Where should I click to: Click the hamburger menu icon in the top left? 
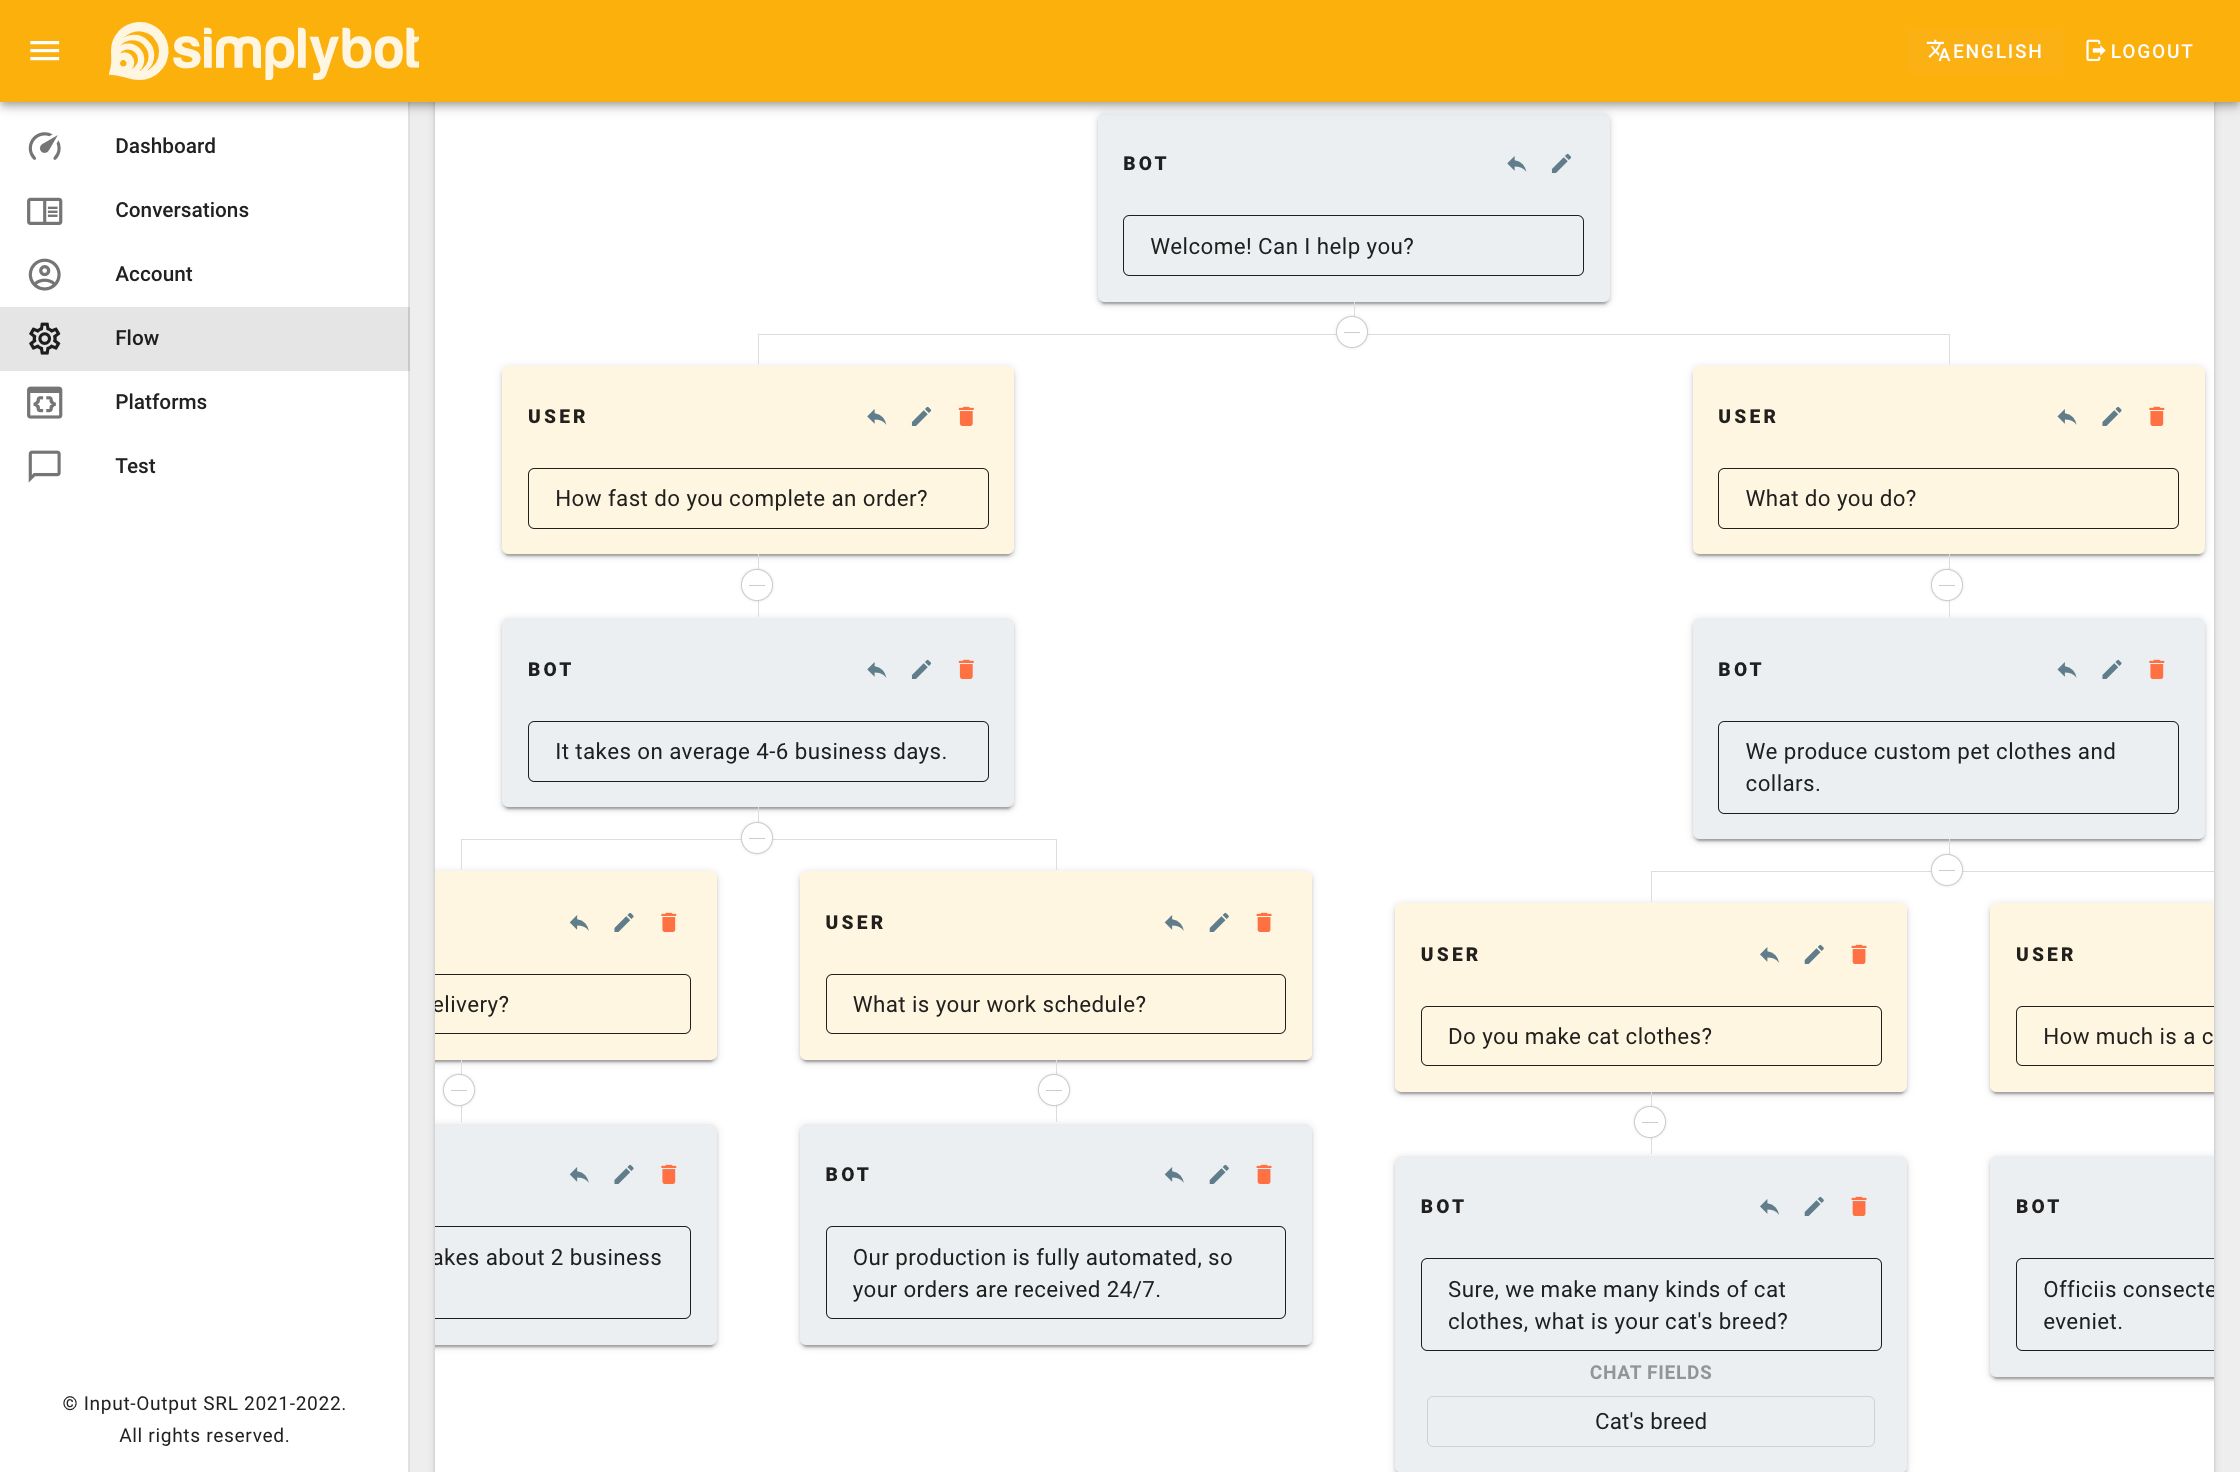tap(44, 51)
